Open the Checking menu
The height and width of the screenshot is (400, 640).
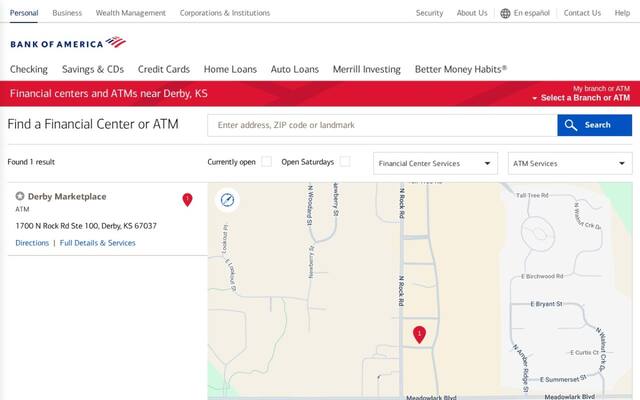(29, 69)
